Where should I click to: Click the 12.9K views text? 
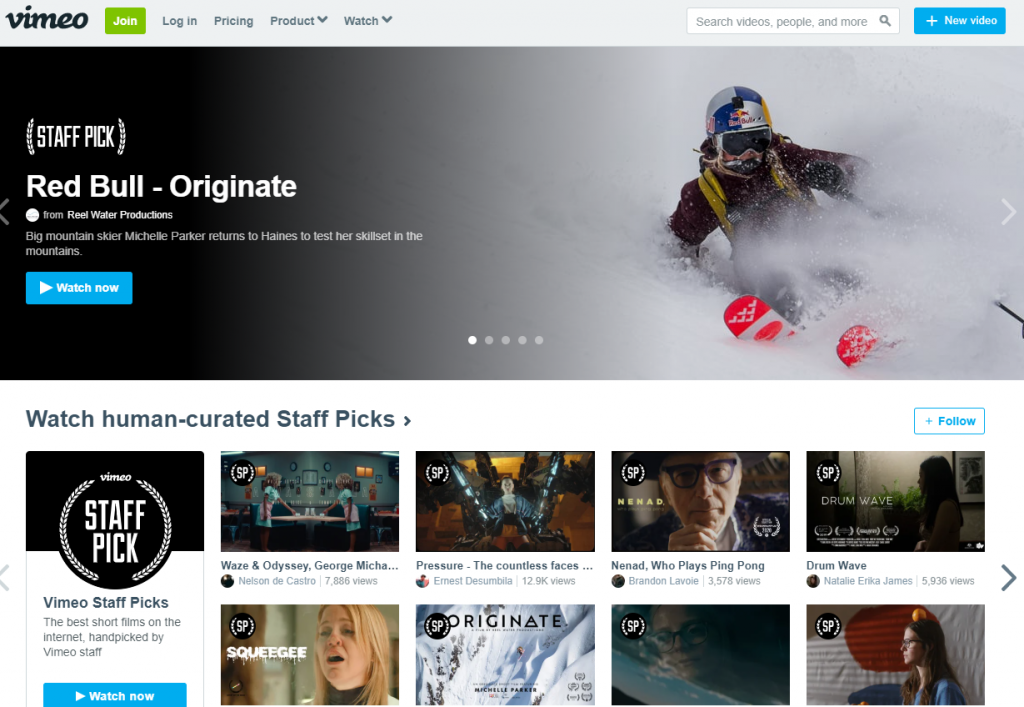(x=549, y=581)
